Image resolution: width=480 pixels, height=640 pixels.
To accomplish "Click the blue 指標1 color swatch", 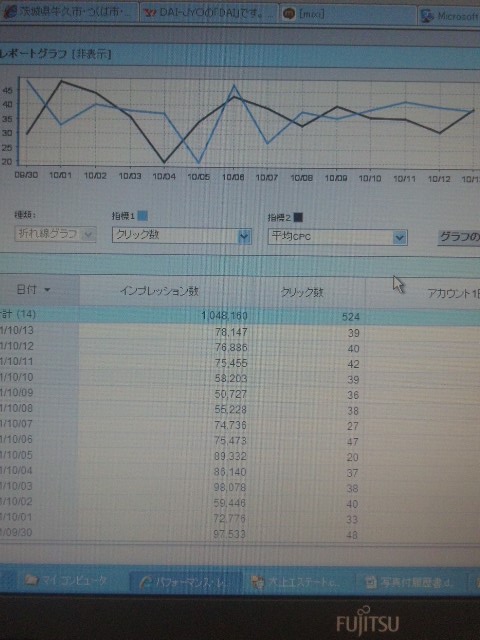I will [142, 216].
